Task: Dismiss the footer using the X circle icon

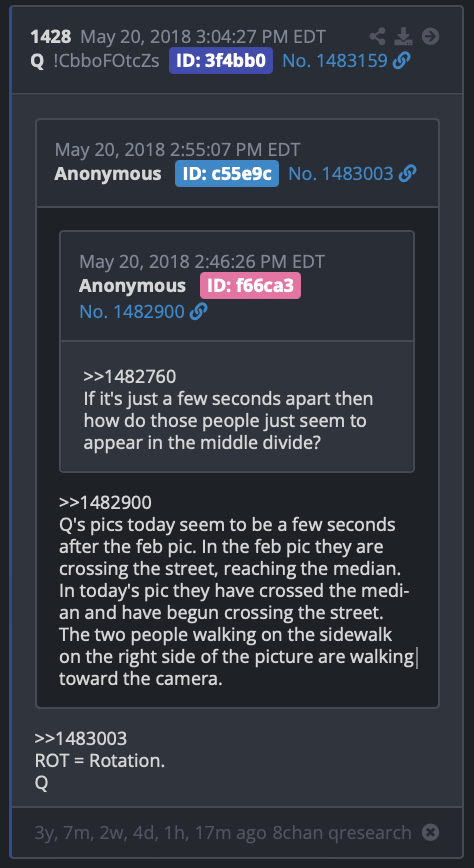Action: point(430,832)
